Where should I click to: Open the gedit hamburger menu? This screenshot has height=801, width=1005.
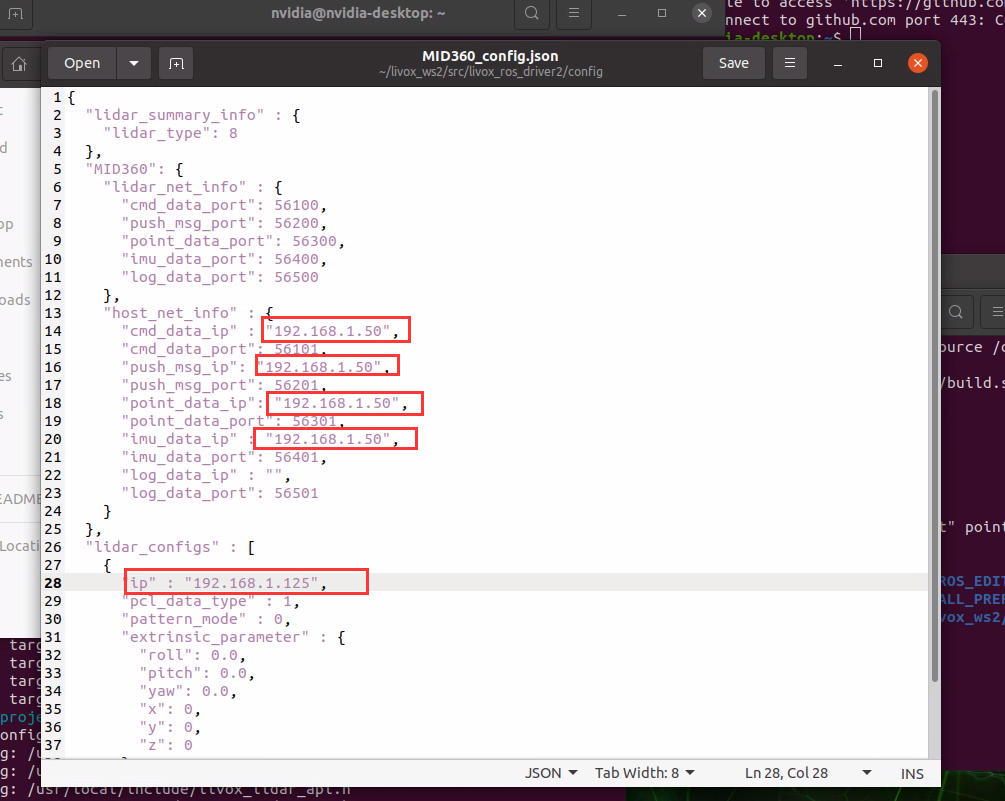pyautogui.click(x=790, y=63)
